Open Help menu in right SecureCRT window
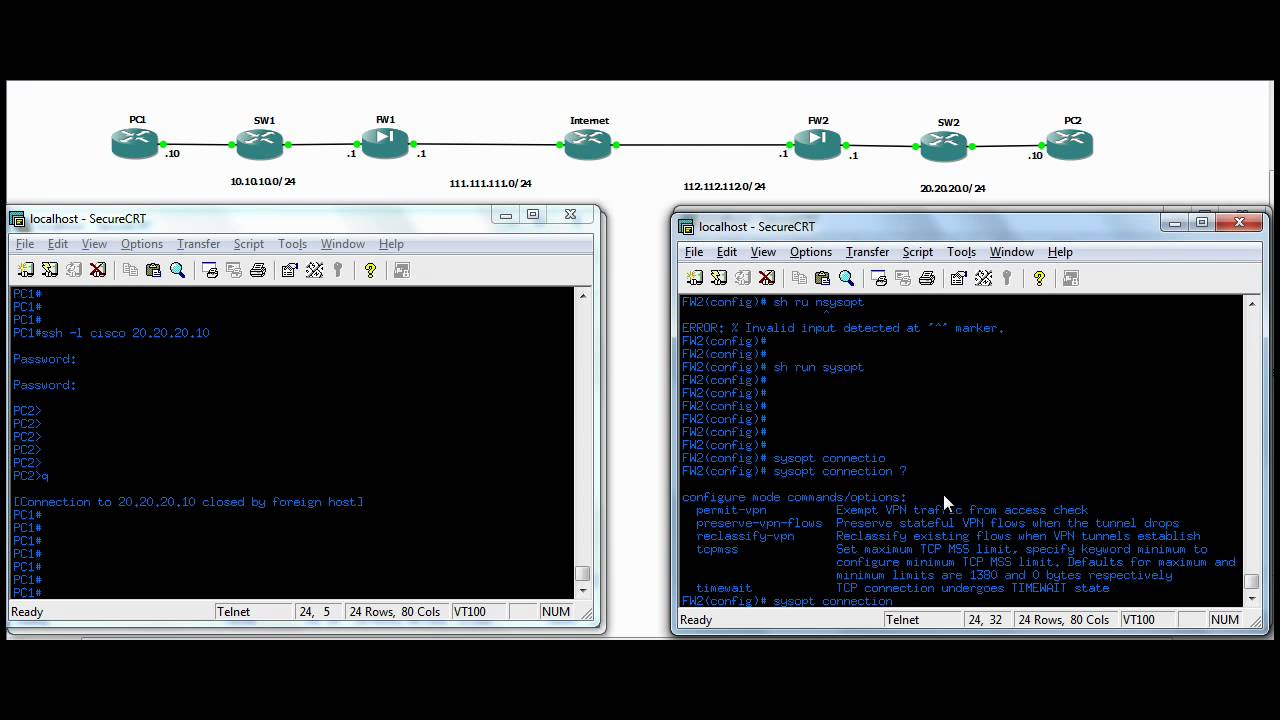The image size is (1280, 720). click(x=1060, y=252)
